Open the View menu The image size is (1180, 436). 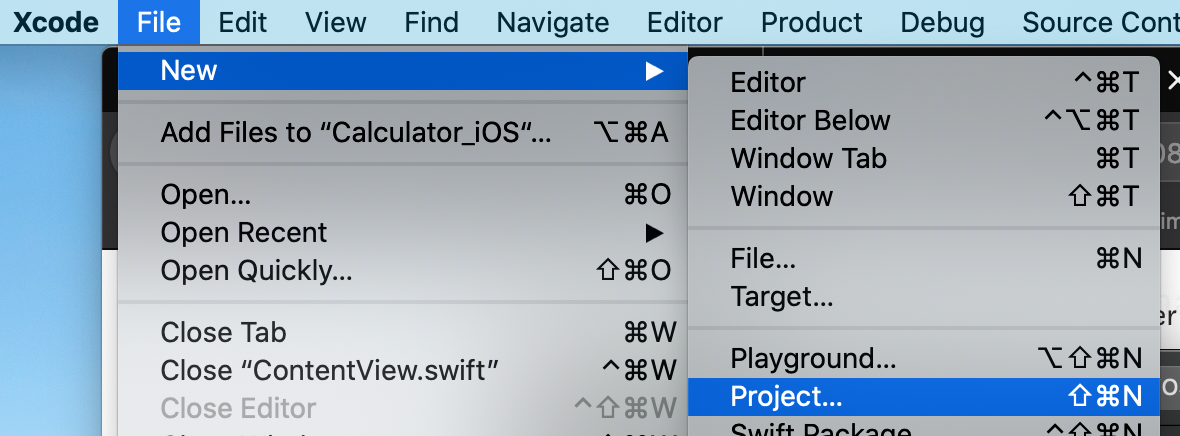tap(335, 22)
